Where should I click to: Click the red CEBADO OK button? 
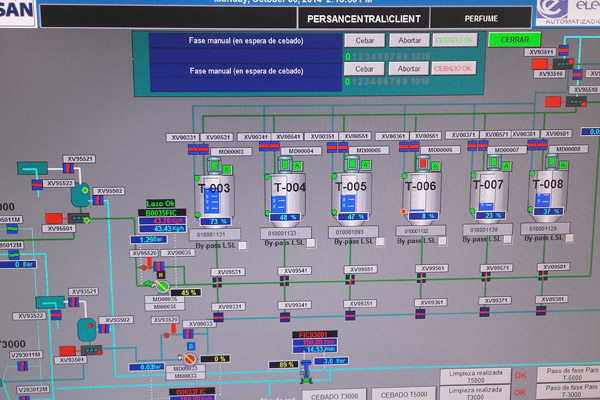(x=454, y=68)
